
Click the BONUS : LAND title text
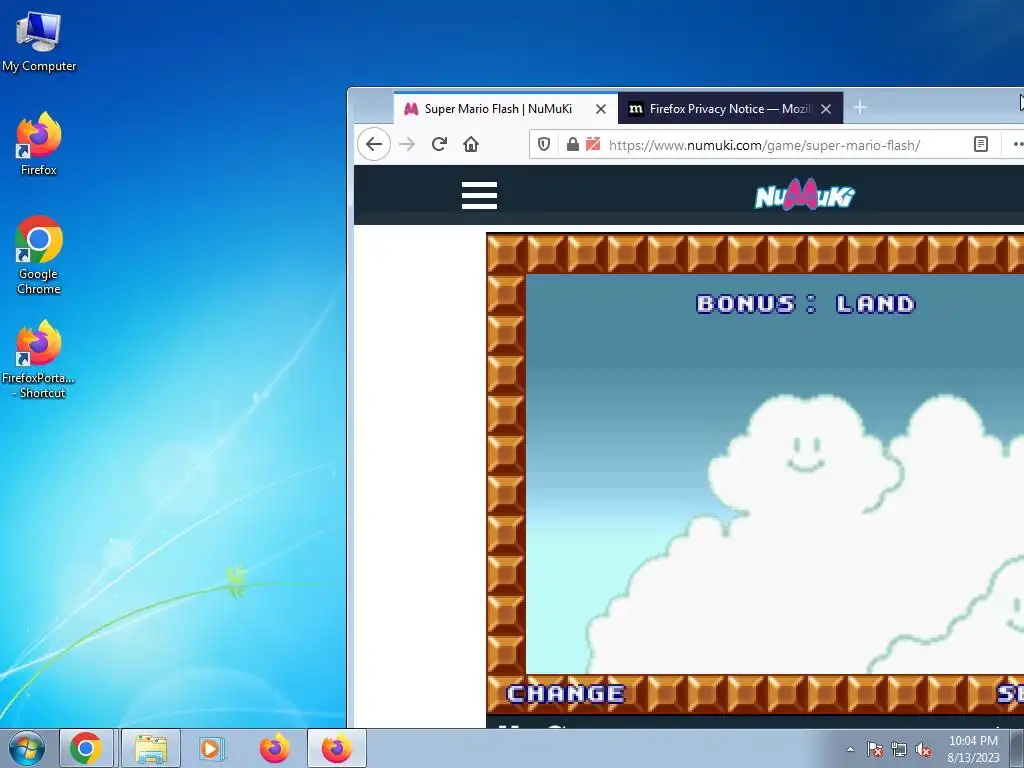click(806, 304)
